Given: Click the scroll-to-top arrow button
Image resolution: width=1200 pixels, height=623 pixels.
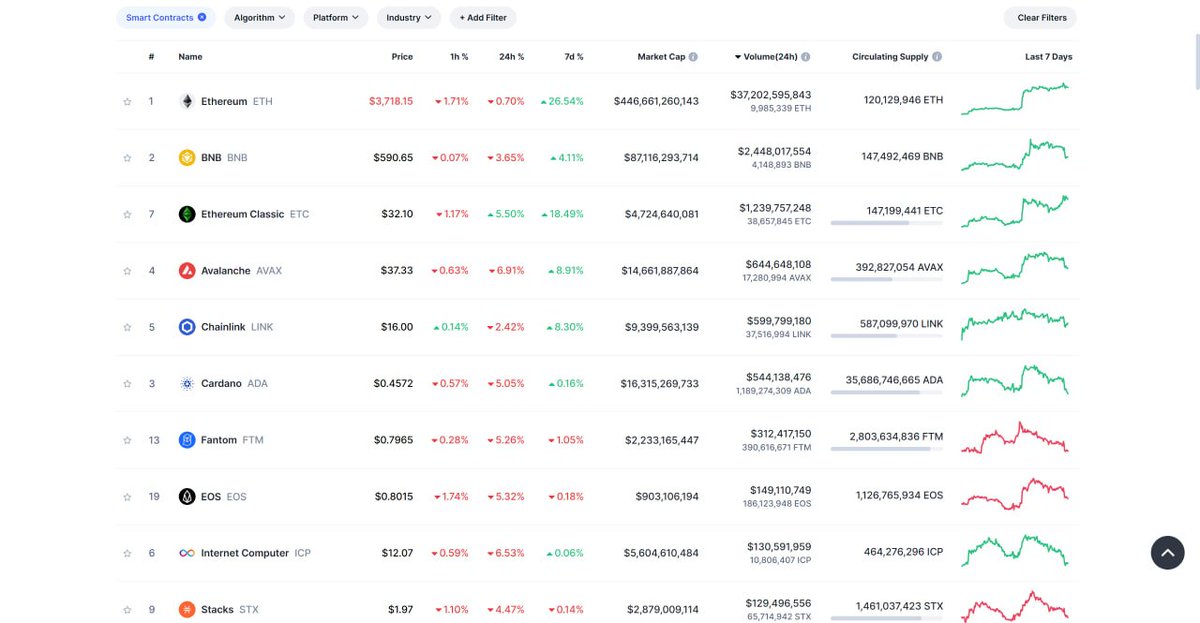Looking at the screenshot, I should 1167,553.
